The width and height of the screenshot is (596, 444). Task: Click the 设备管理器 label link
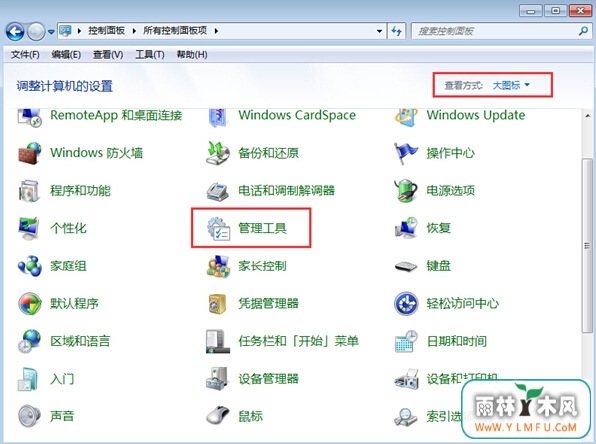(268, 379)
